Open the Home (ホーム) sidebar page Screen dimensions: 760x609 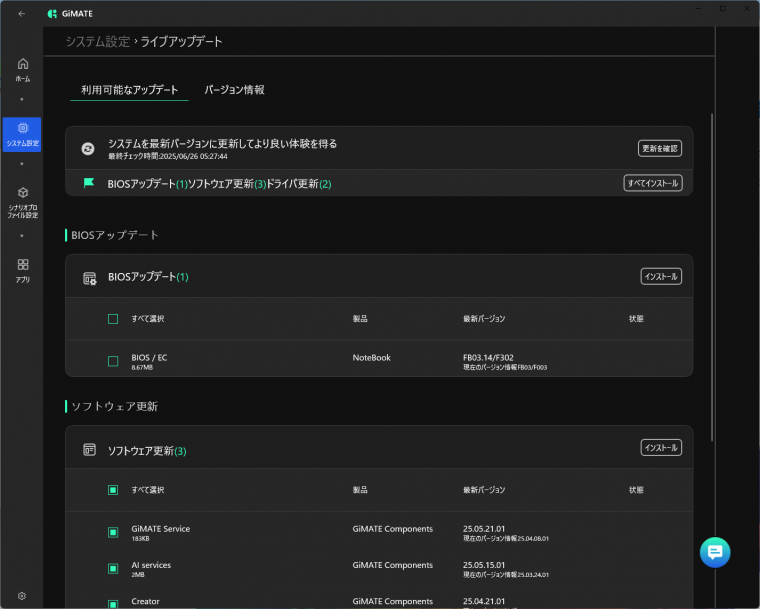coord(23,70)
